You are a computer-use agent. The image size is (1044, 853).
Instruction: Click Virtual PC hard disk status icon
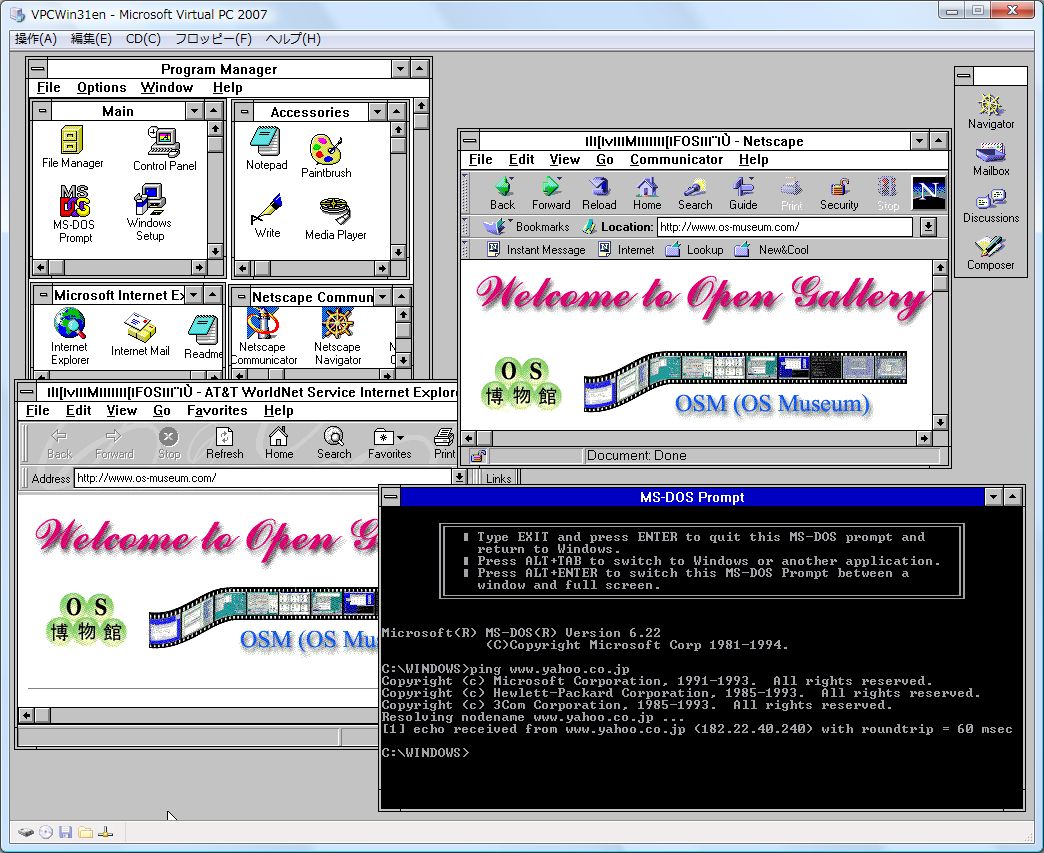tap(25, 832)
